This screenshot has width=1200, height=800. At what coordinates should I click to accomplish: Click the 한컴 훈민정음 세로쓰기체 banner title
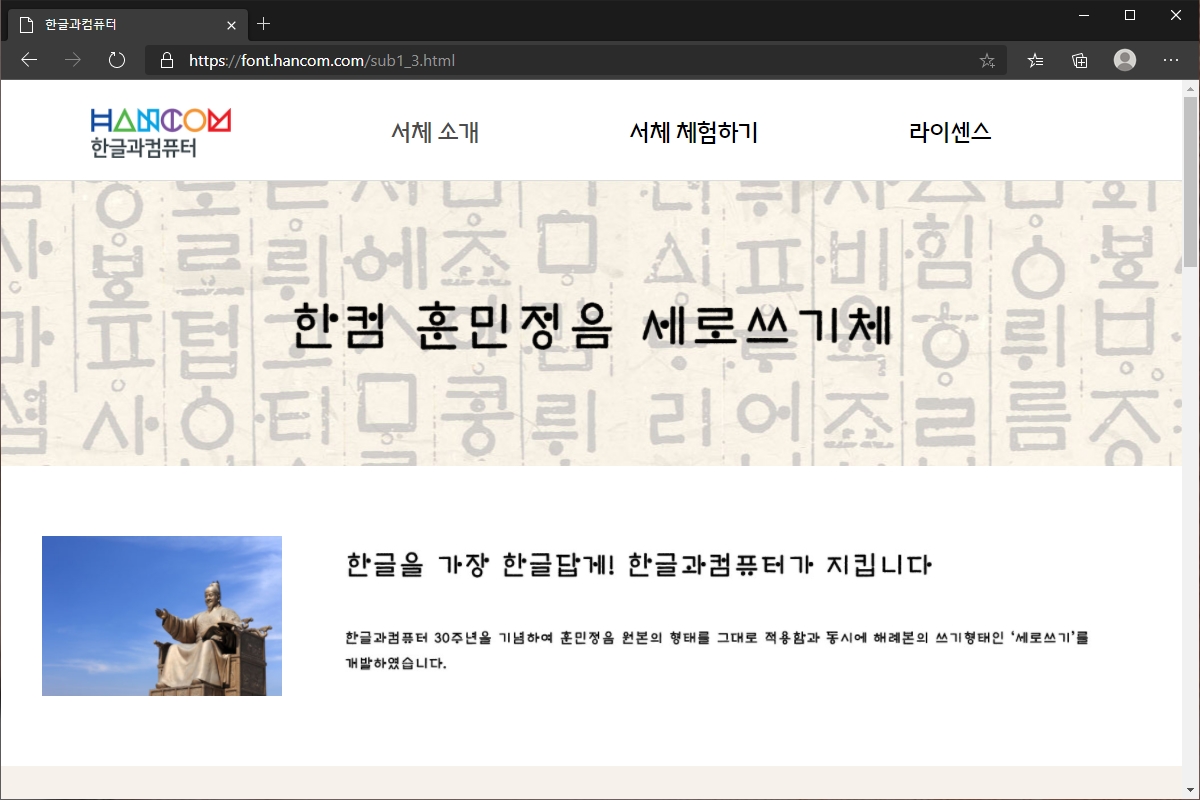pyautogui.click(x=593, y=326)
